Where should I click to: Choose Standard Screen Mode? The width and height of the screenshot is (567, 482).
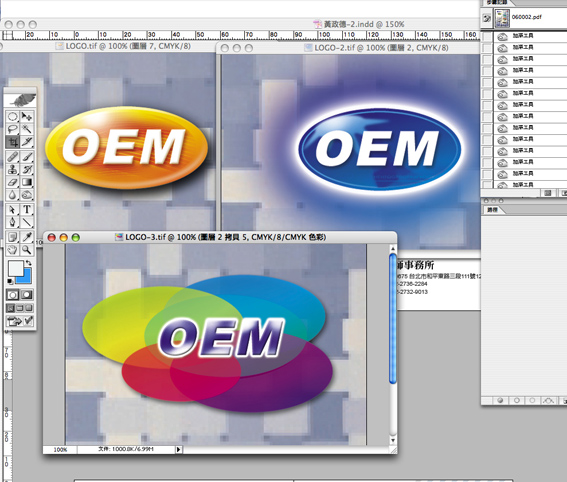pyautogui.click(x=10, y=308)
